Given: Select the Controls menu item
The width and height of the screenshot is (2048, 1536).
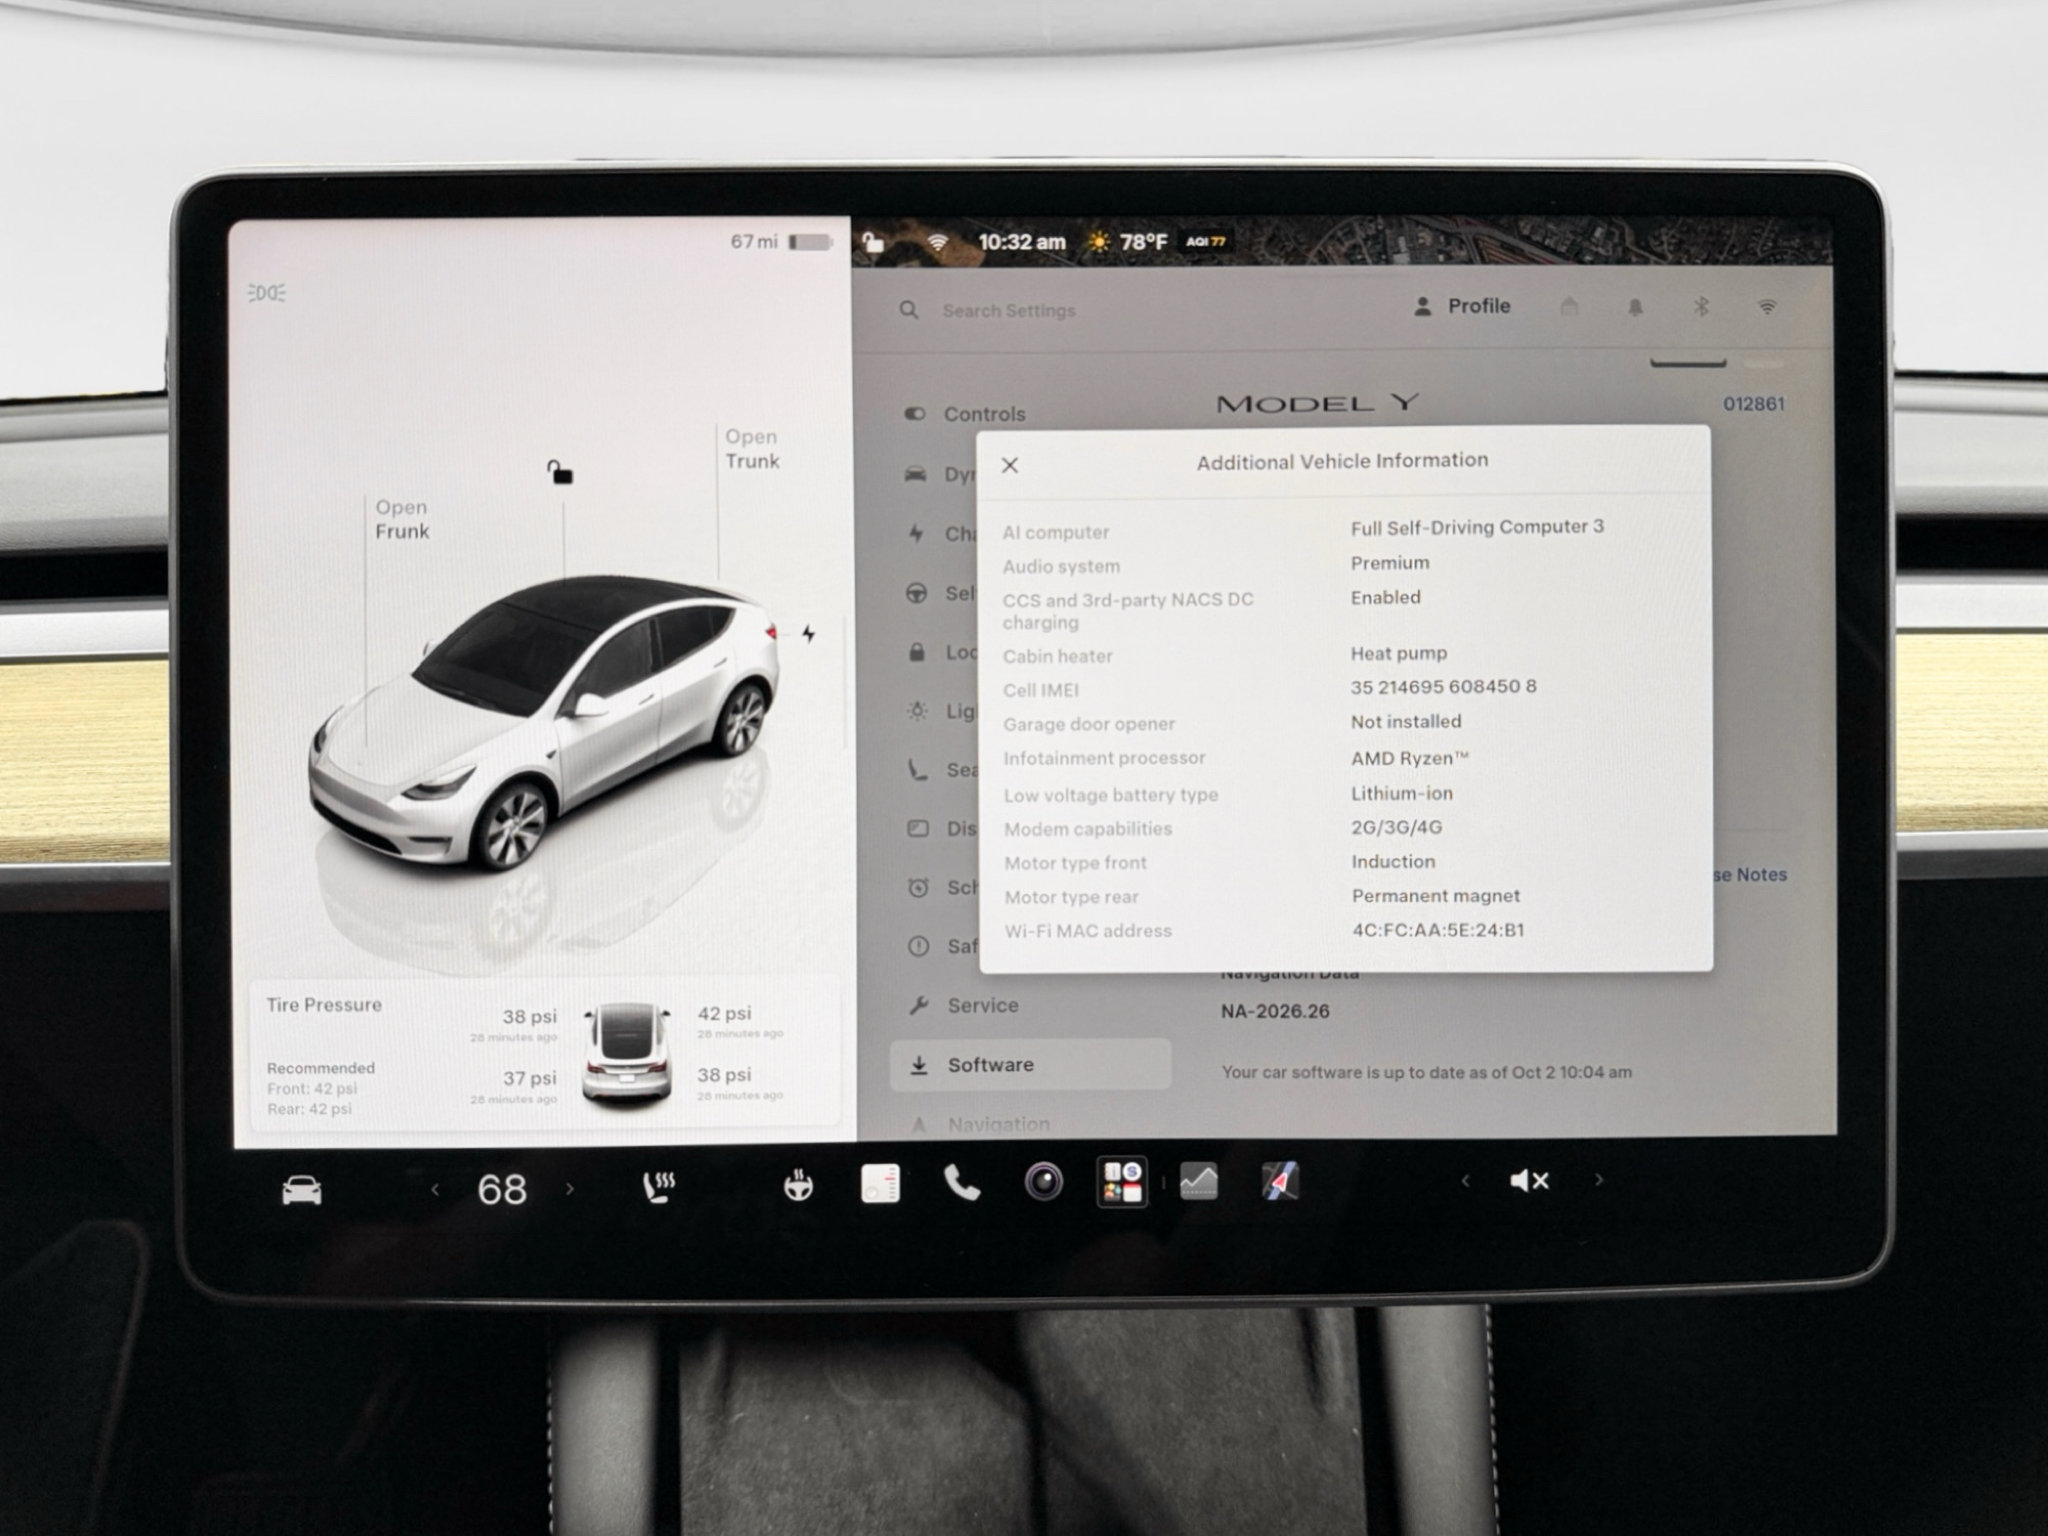Looking at the screenshot, I should 965,414.
